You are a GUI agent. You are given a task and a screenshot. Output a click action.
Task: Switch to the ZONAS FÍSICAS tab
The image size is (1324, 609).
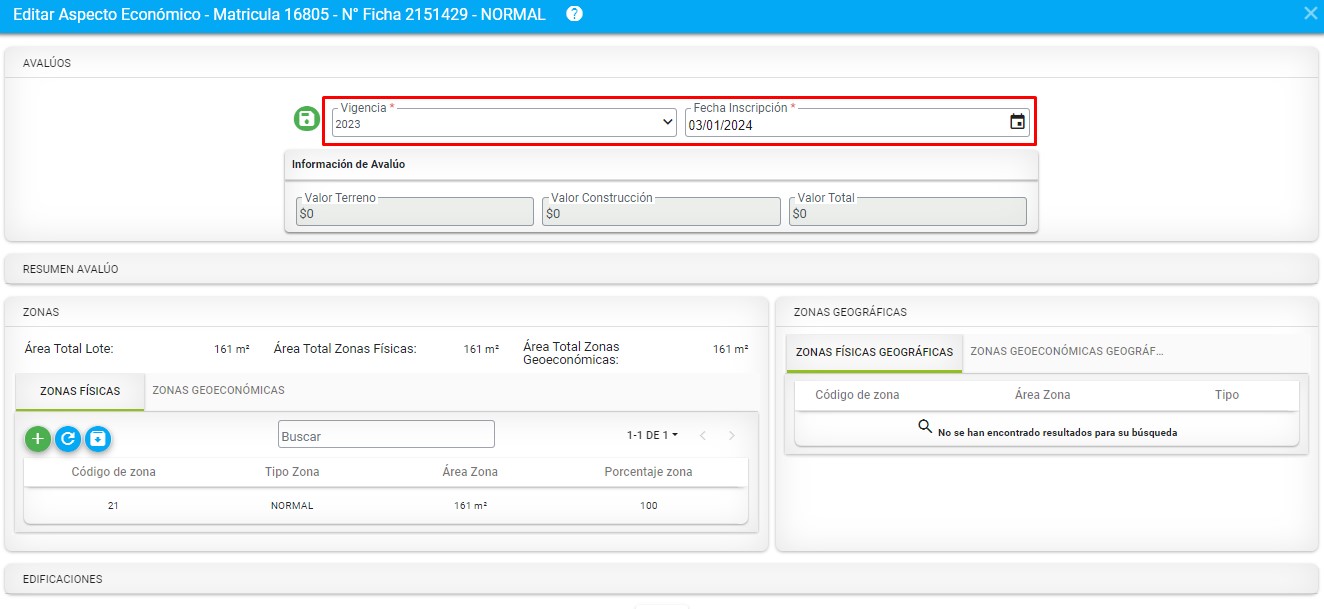point(80,391)
